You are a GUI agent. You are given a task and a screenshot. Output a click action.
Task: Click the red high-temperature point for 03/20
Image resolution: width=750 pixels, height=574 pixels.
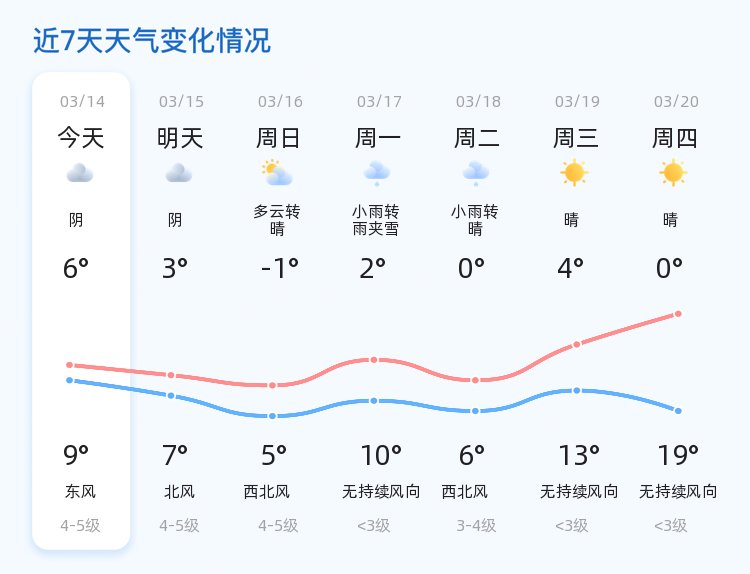coord(678,314)
